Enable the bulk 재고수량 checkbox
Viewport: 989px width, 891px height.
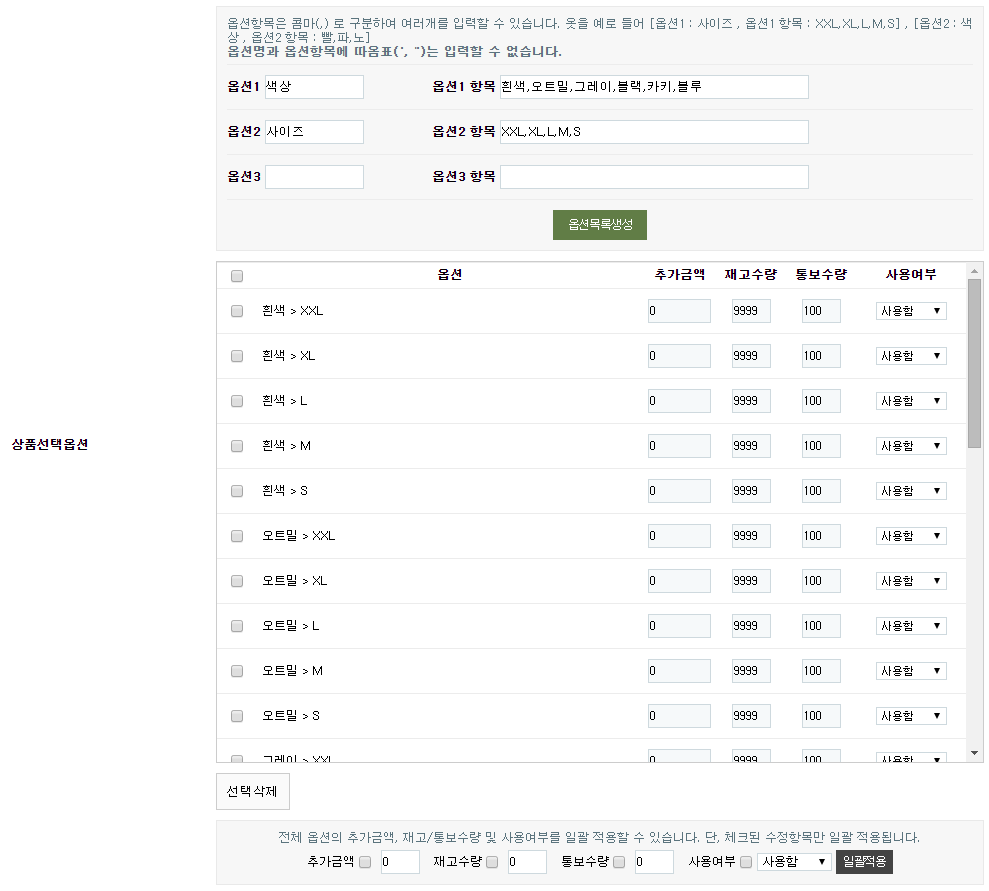pyautogui.click(x=492, y=862)
